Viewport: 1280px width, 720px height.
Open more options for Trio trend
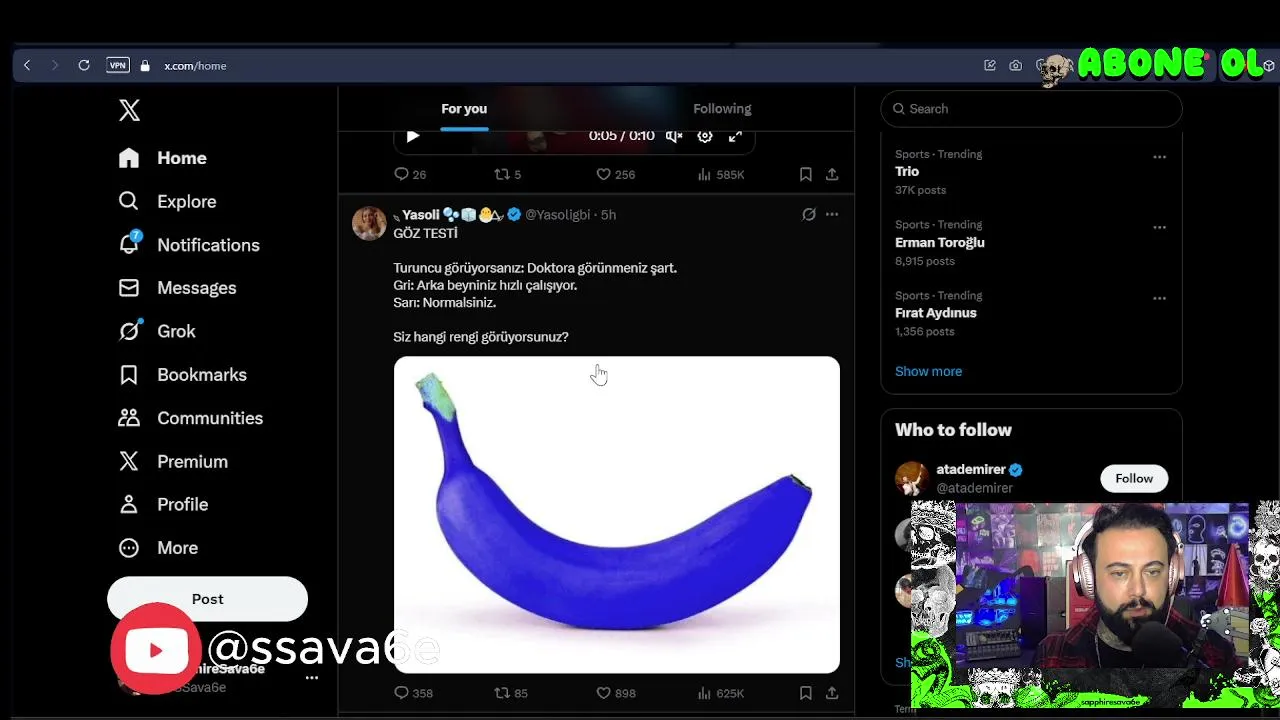tap(1159, 157)
